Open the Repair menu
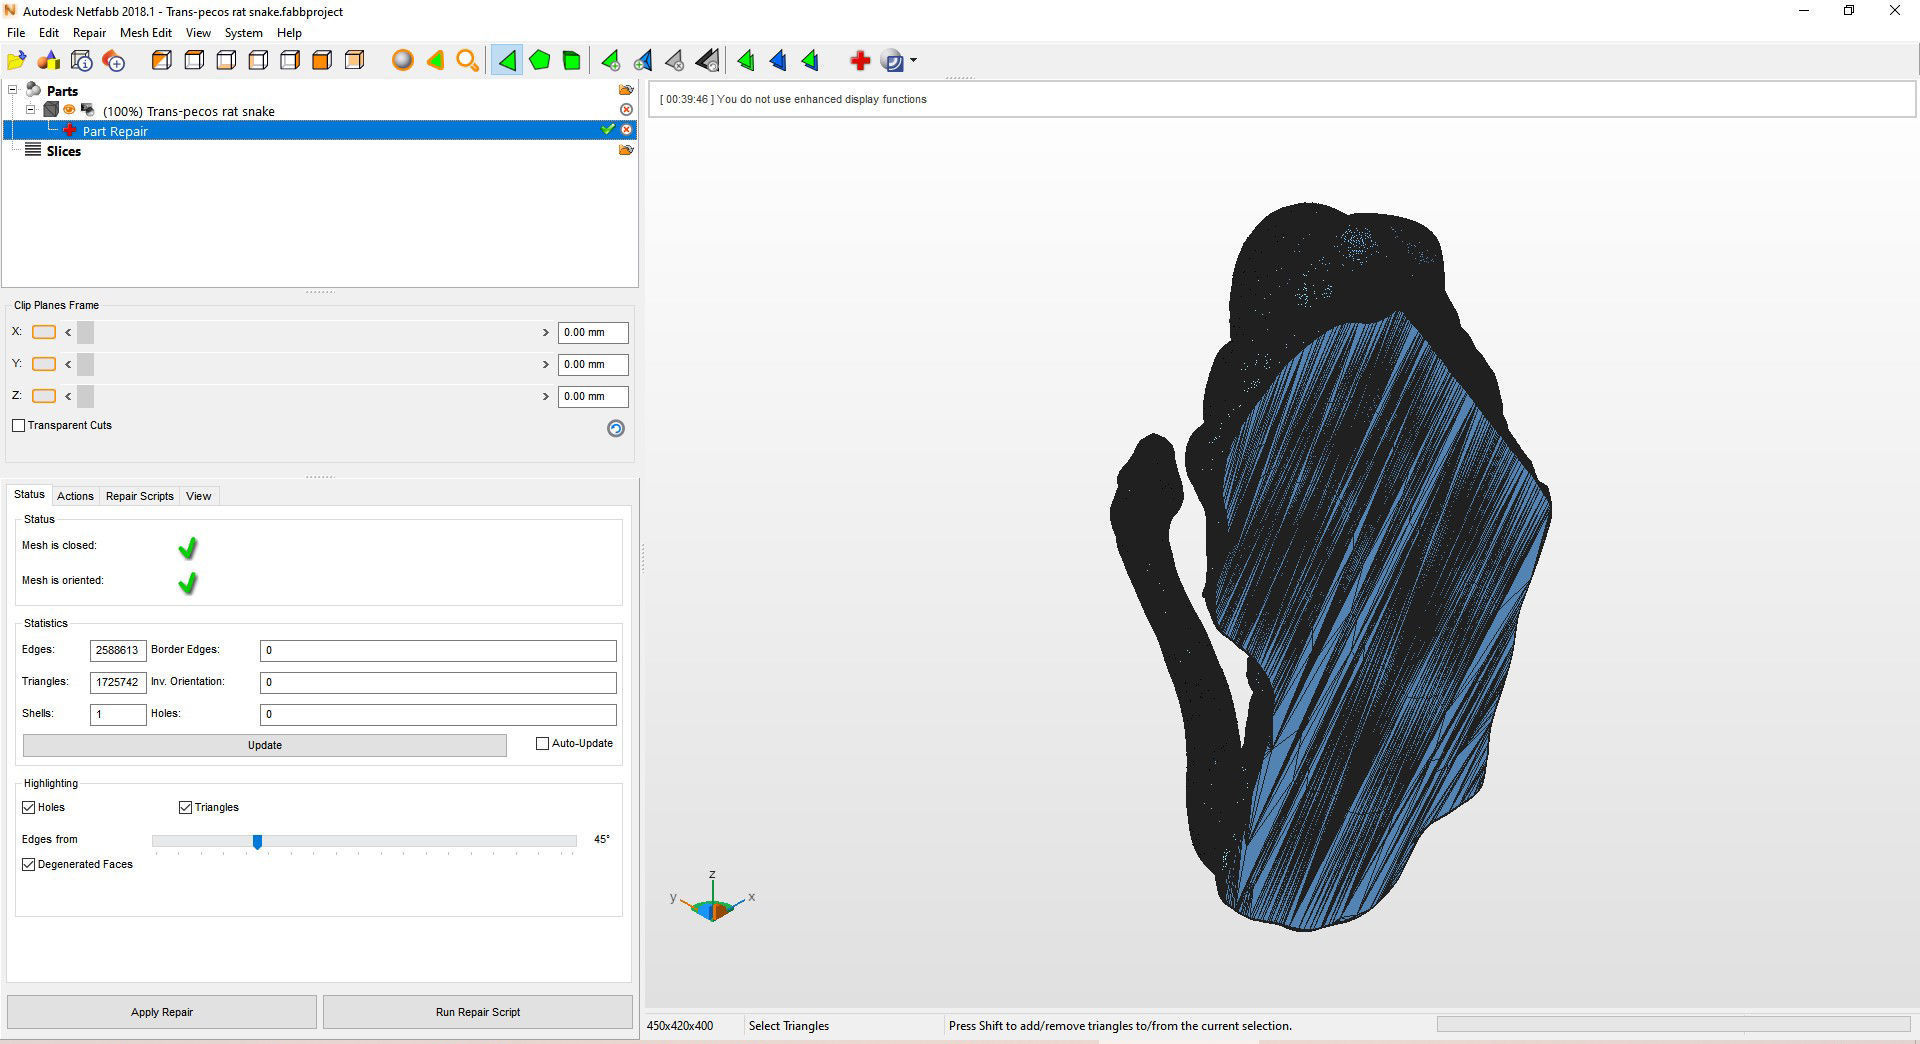The width and height of the screenshot is (1920, 1044). pyautogui.click(x=89, y=33)
